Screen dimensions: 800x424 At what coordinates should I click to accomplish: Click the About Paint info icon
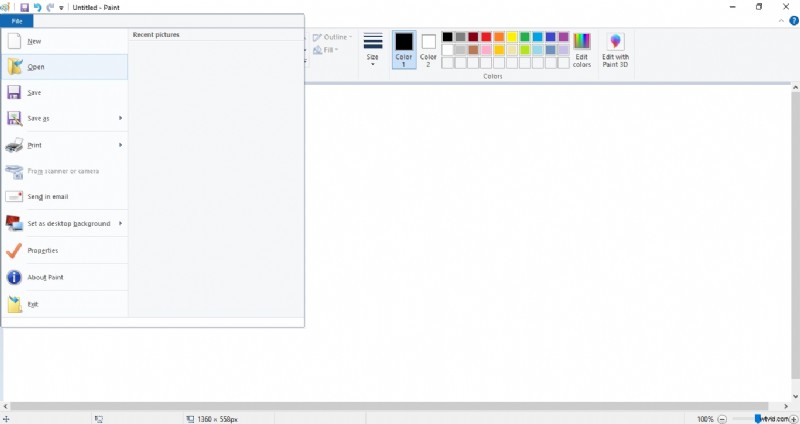tap(14, 277)
